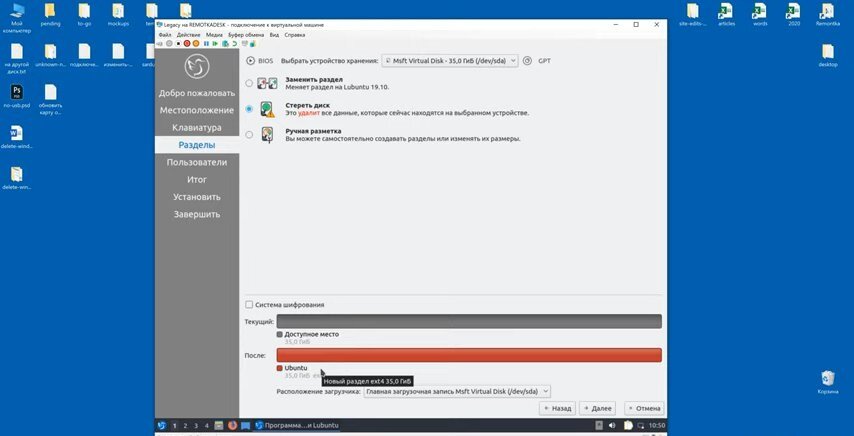The image size is (854, 436).
Task: Click the show desktop icon in Lubuntu panel
Action: click(x=246, y=426)
